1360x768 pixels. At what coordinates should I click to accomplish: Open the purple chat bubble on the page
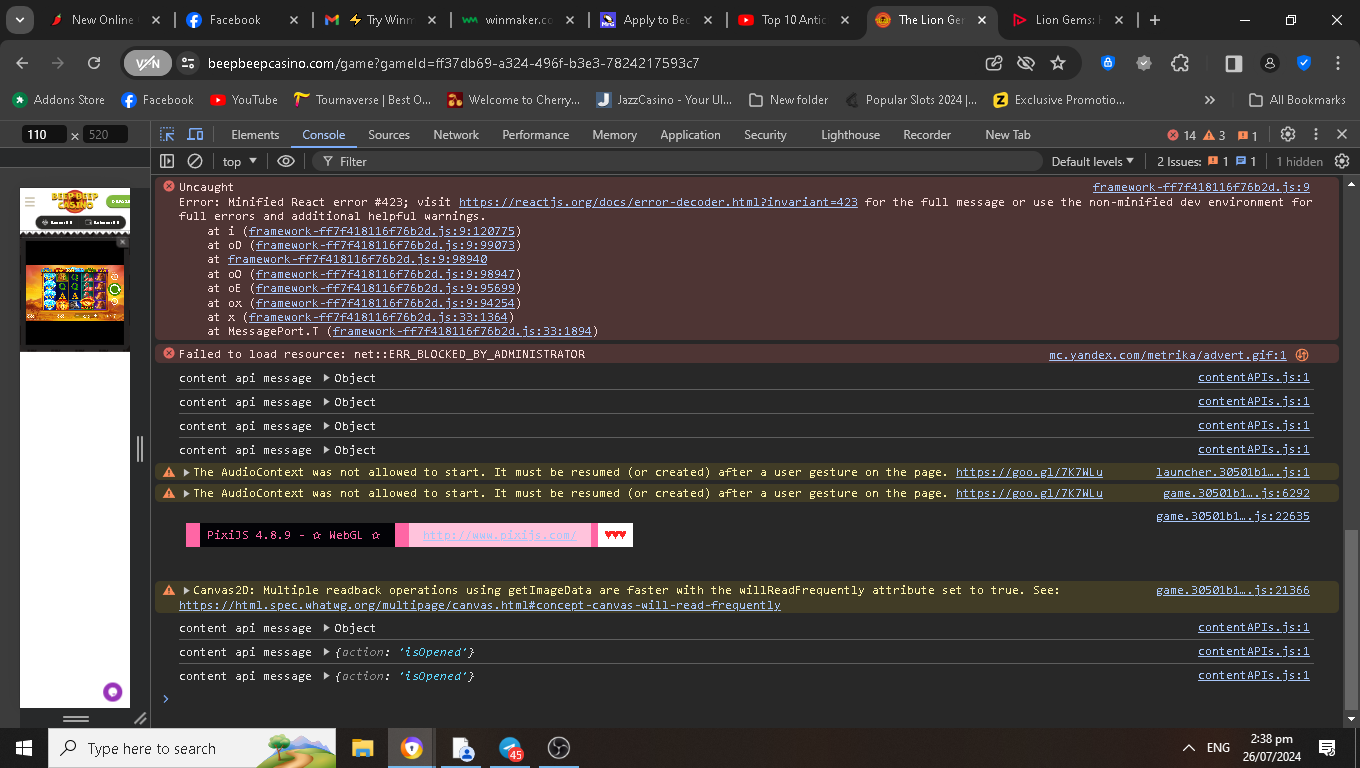(x=113, y=692)
